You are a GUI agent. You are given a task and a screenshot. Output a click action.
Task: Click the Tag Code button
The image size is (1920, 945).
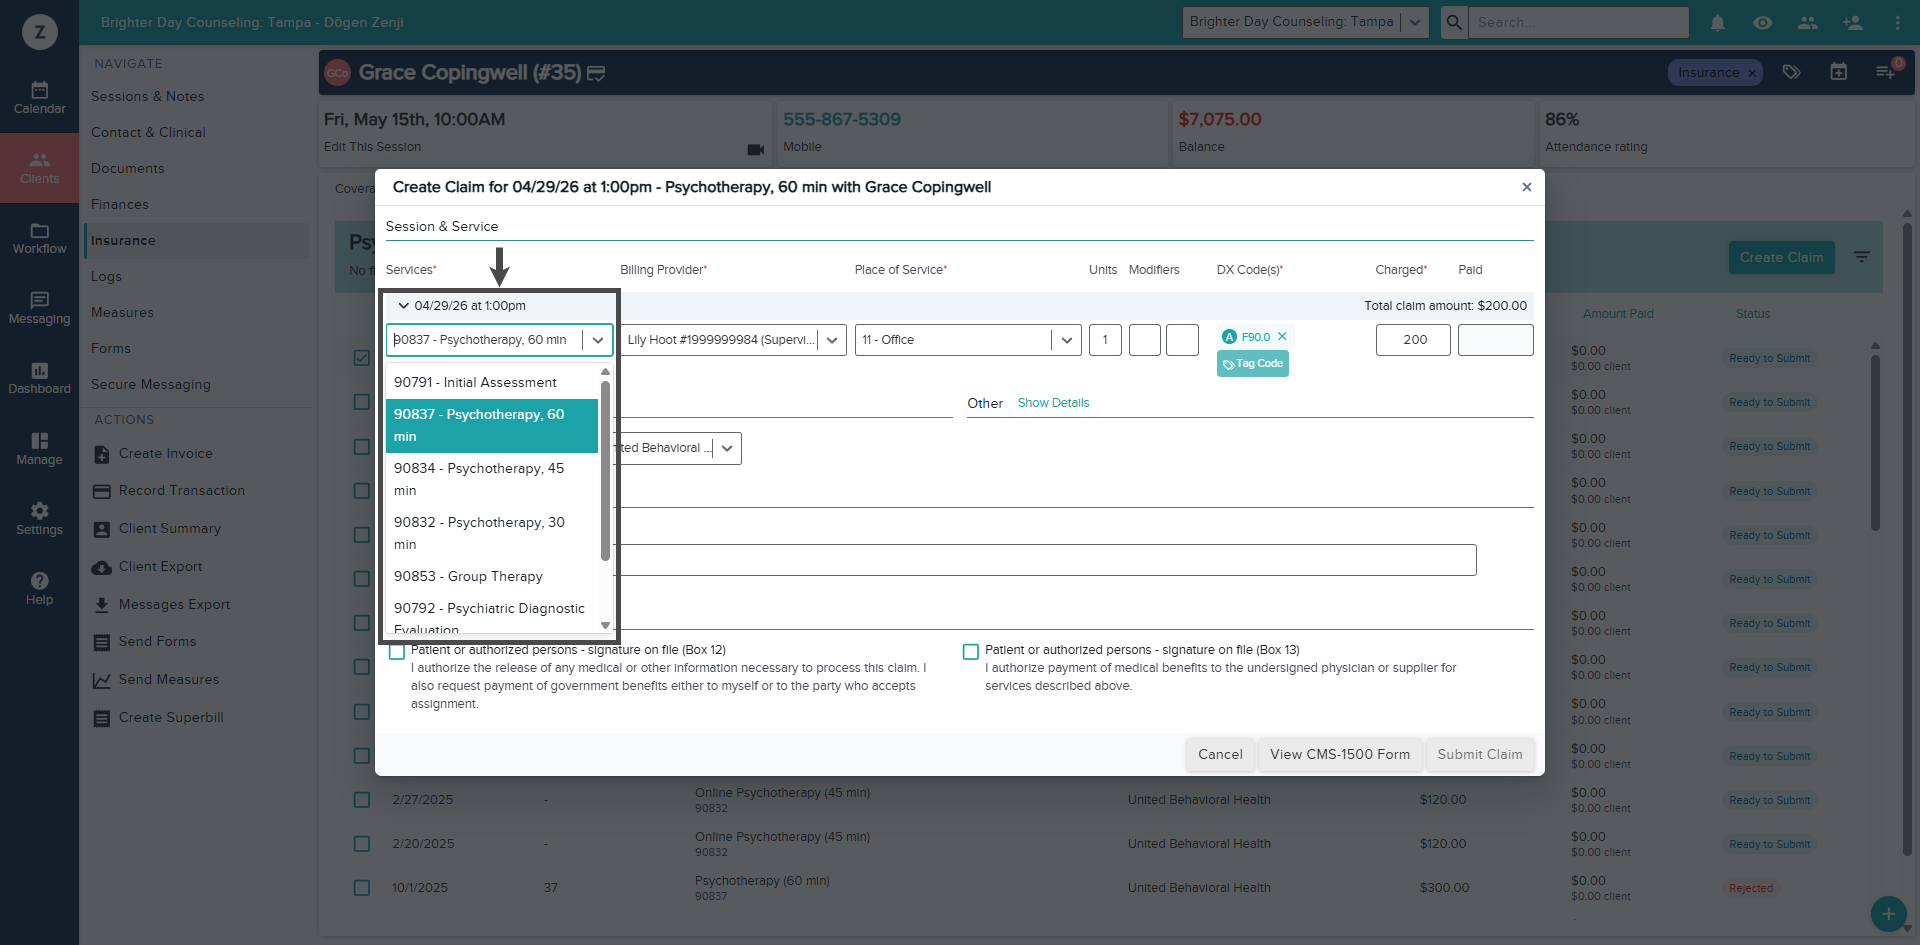pyautogui.click(x=1252, y=364)
